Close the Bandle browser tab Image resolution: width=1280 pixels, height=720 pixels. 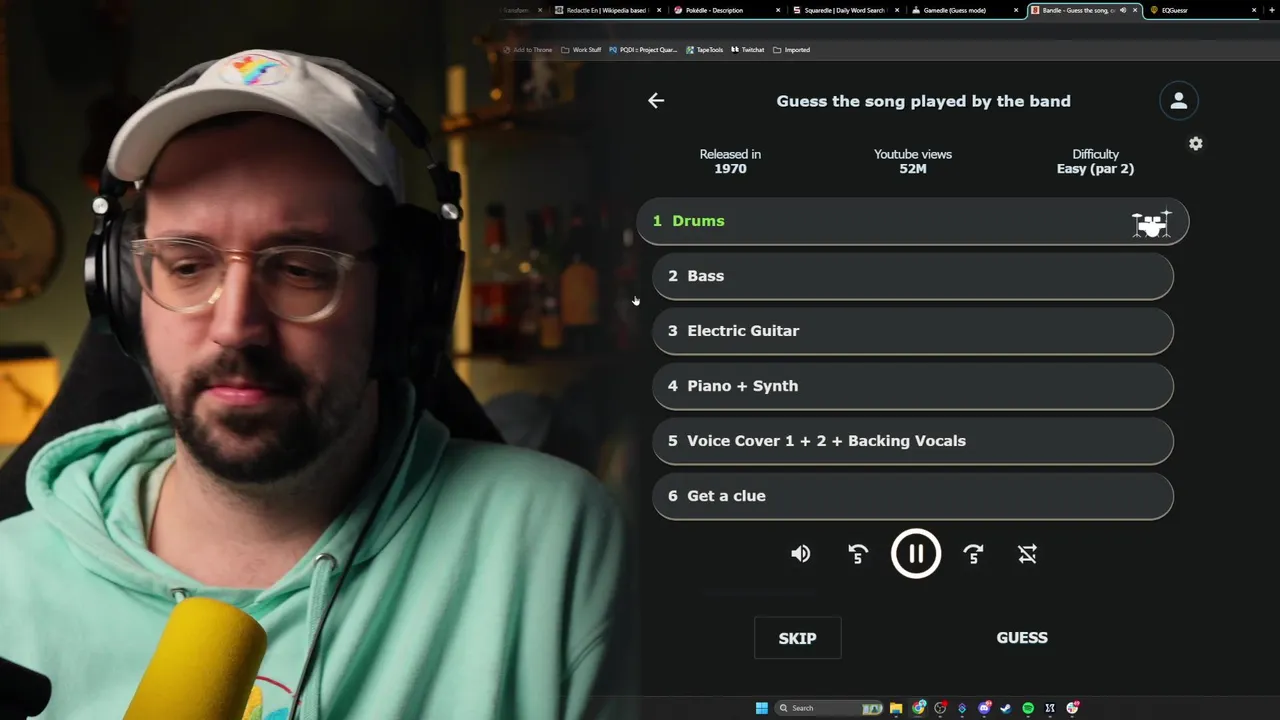pyautogui.click(x=1135, y=10)
